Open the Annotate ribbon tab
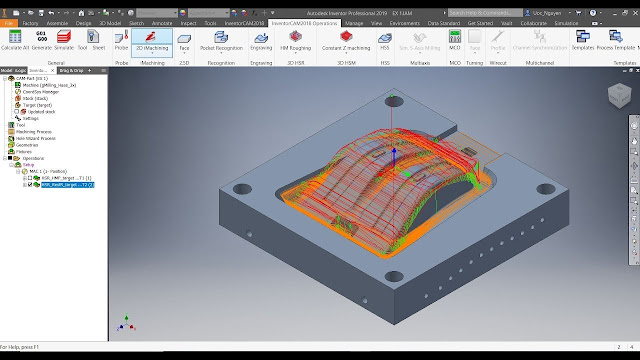 coord(162,23)
